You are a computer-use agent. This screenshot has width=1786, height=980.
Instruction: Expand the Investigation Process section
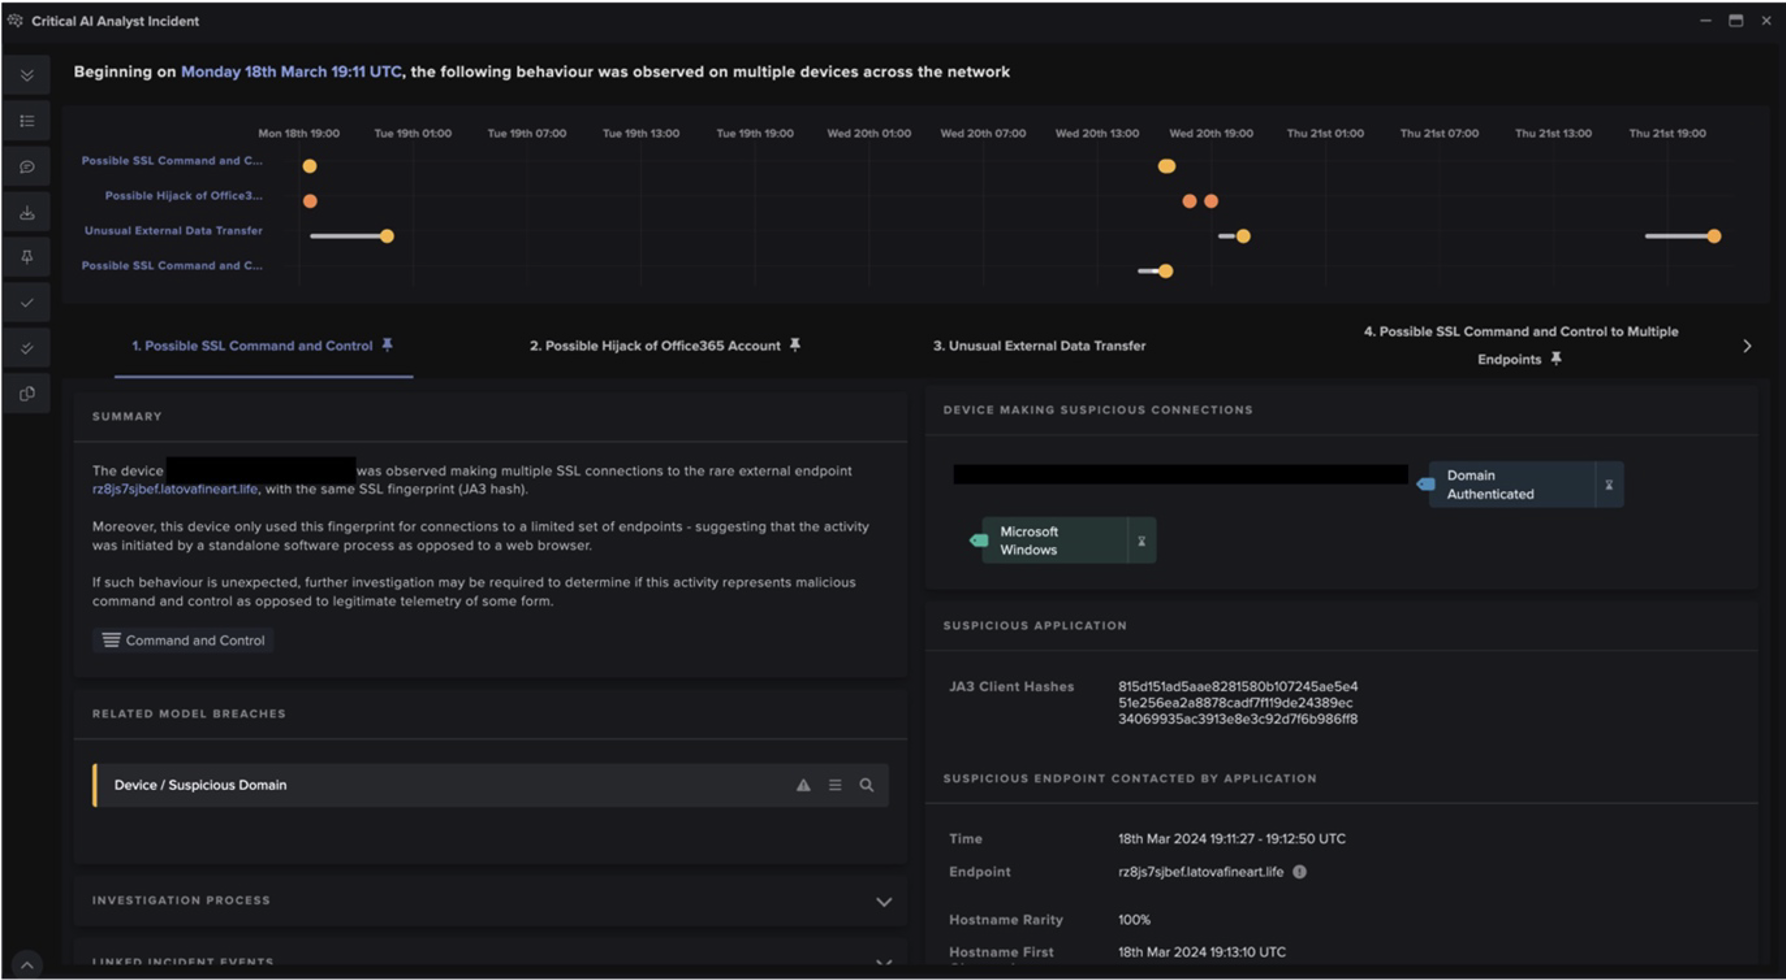point(883,901)
